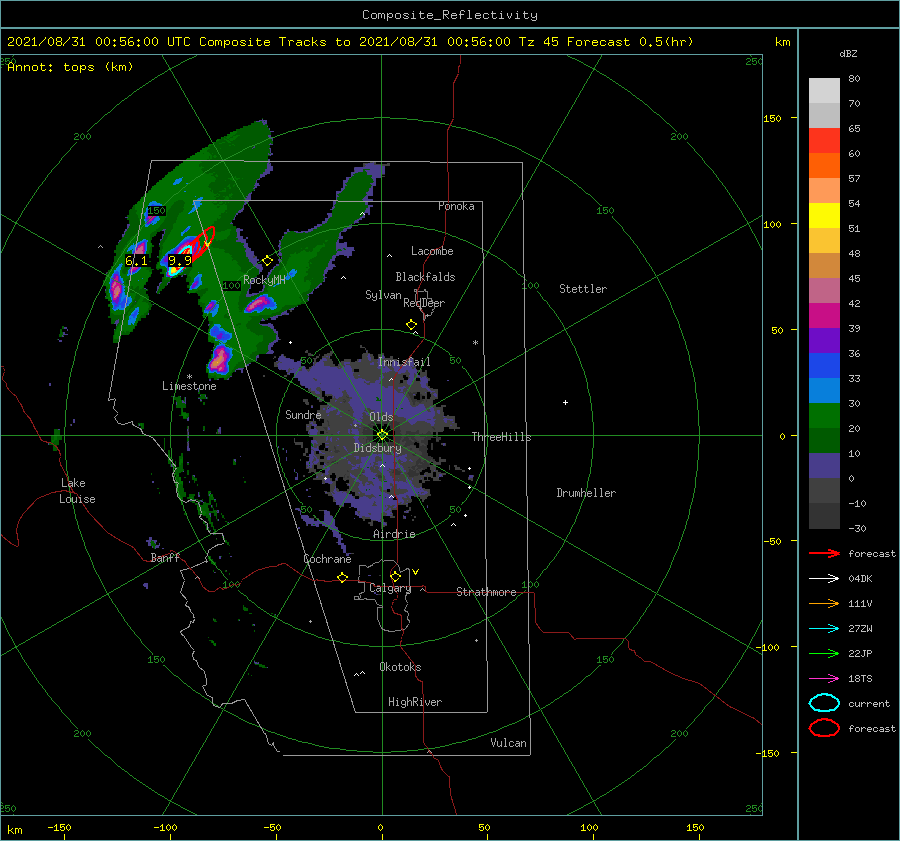The width and height of the screenshot is (900, 841).
Task: Click the 04DK legend label
Action: [x=860, y=578]
